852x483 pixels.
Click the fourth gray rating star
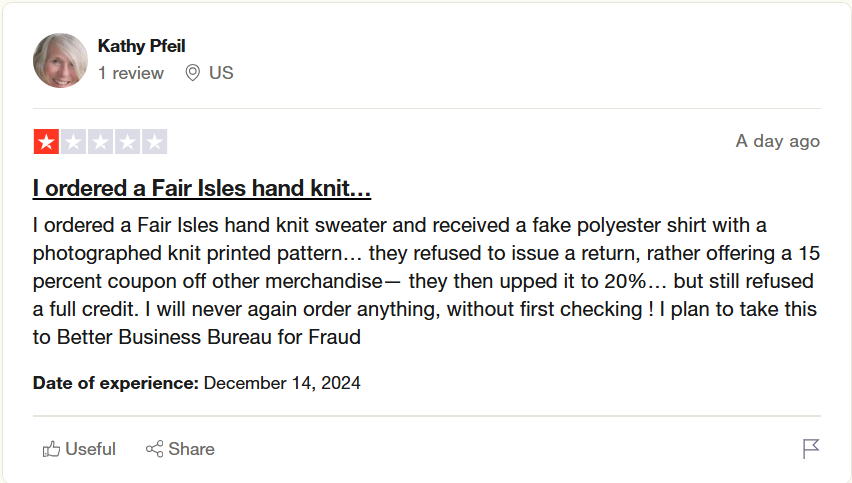point(127,142)
